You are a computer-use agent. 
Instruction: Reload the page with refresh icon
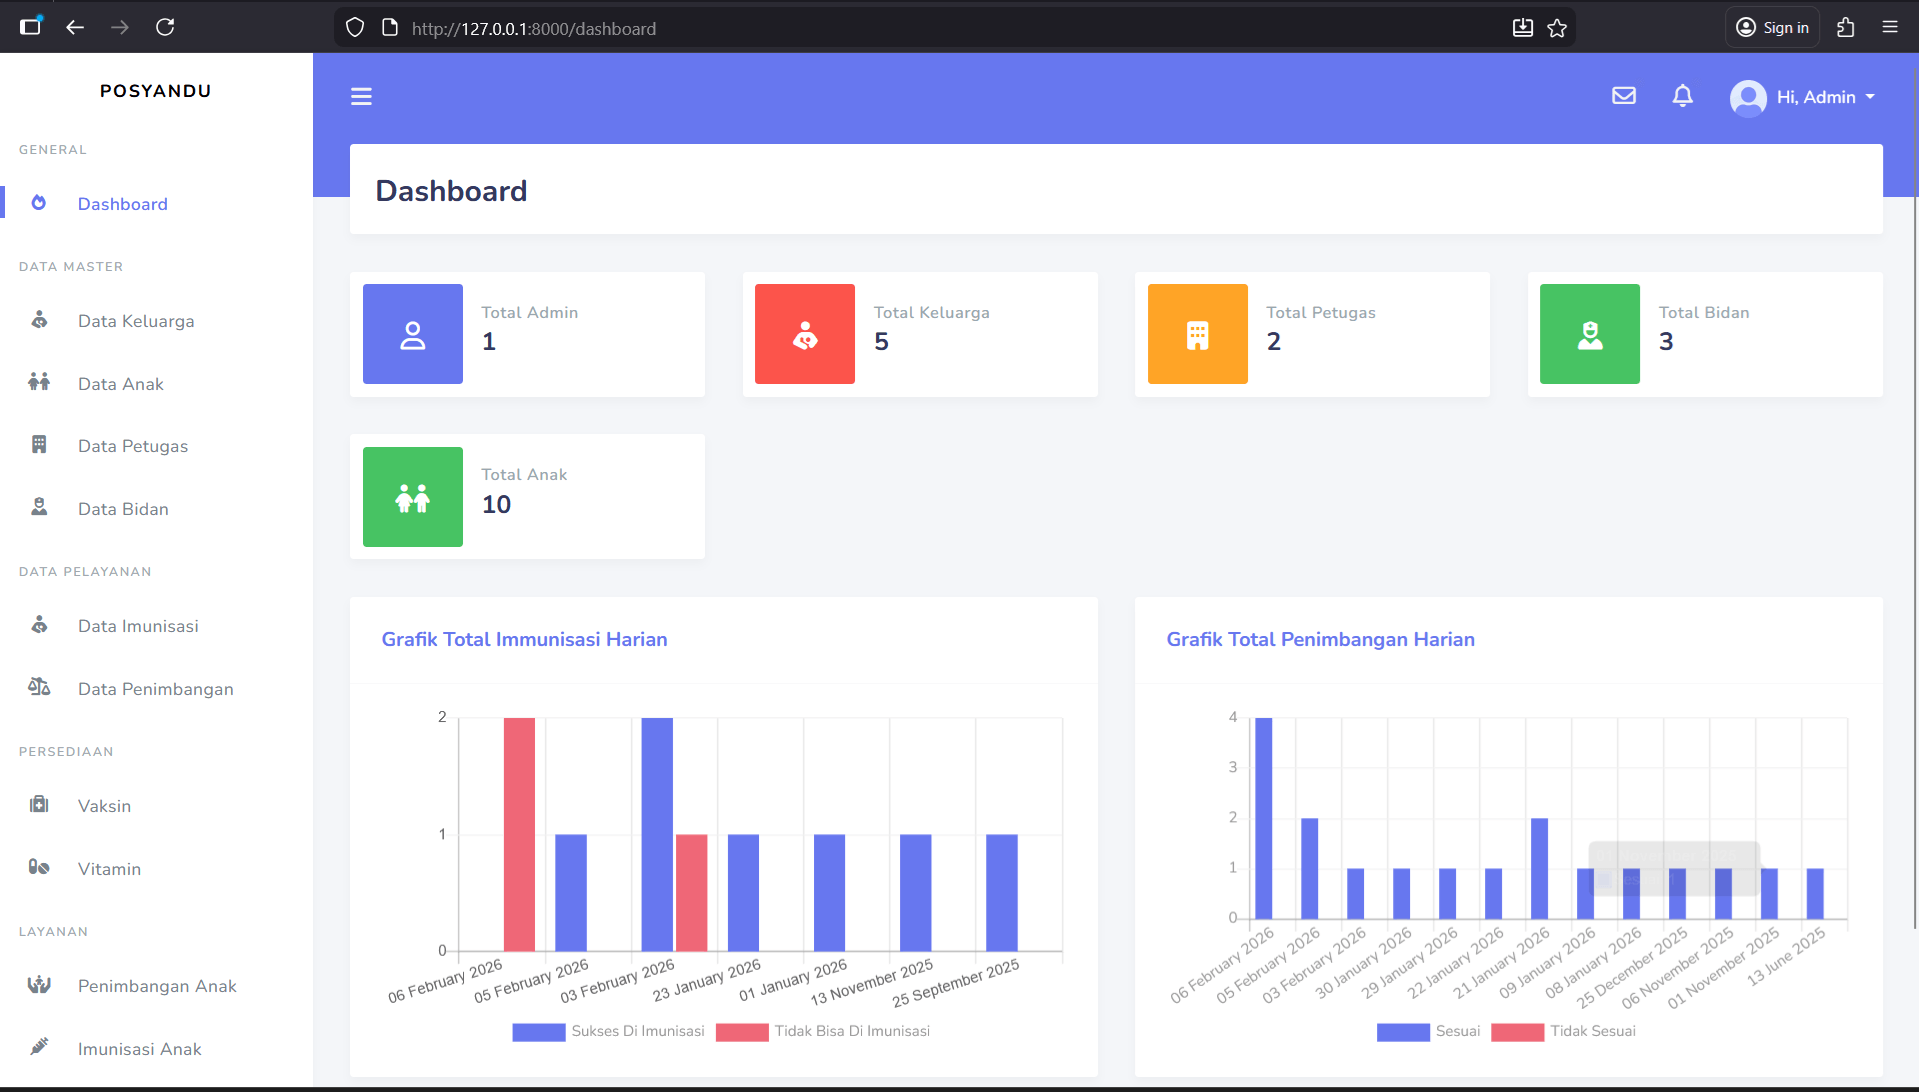pos(165,28)
